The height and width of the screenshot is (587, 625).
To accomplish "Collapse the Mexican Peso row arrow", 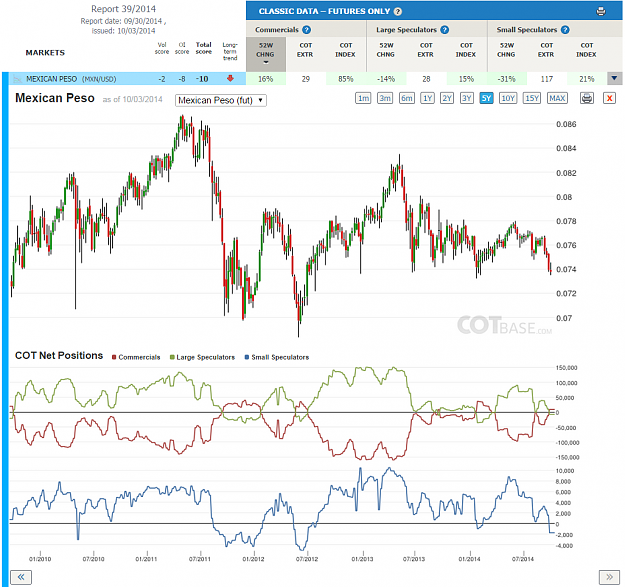I will pyautogui.click(x=614, y=79).
